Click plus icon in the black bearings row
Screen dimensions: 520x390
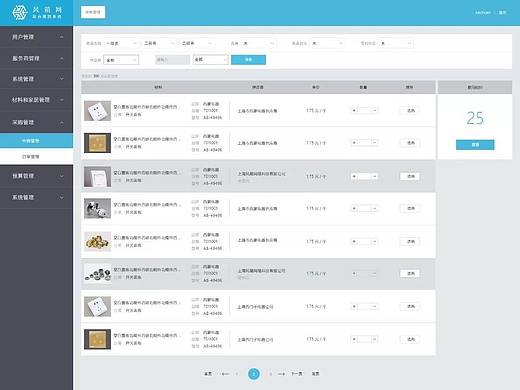point(354,274)
